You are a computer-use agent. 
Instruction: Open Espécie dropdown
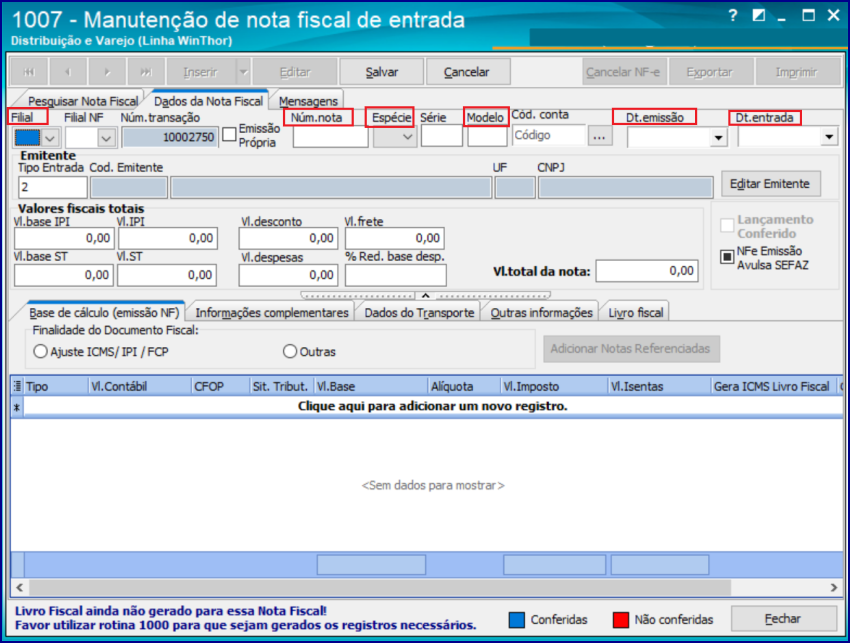(408, 137)
